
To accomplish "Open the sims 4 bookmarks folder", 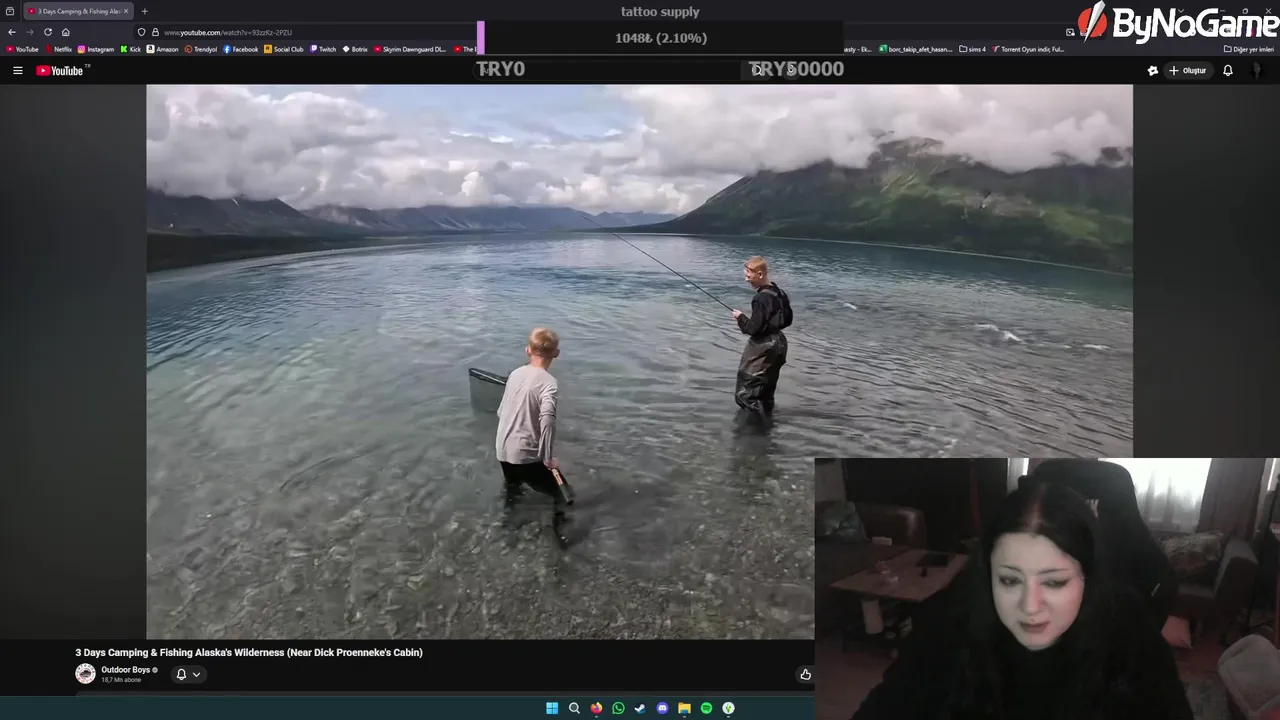I will tap(973, 49).
